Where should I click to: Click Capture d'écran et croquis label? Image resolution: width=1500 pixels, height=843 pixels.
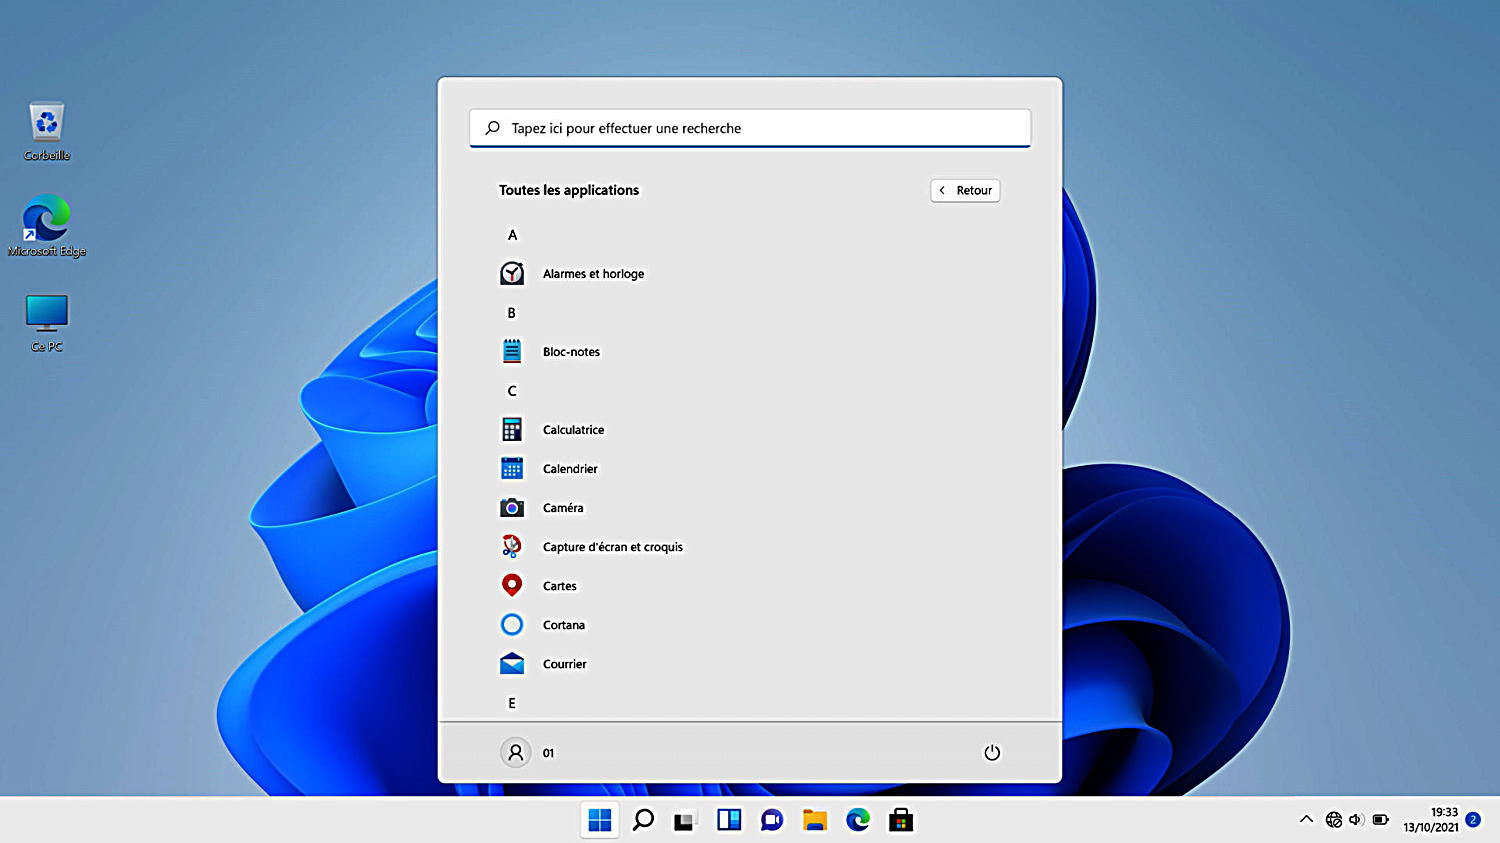pos(613,546)
